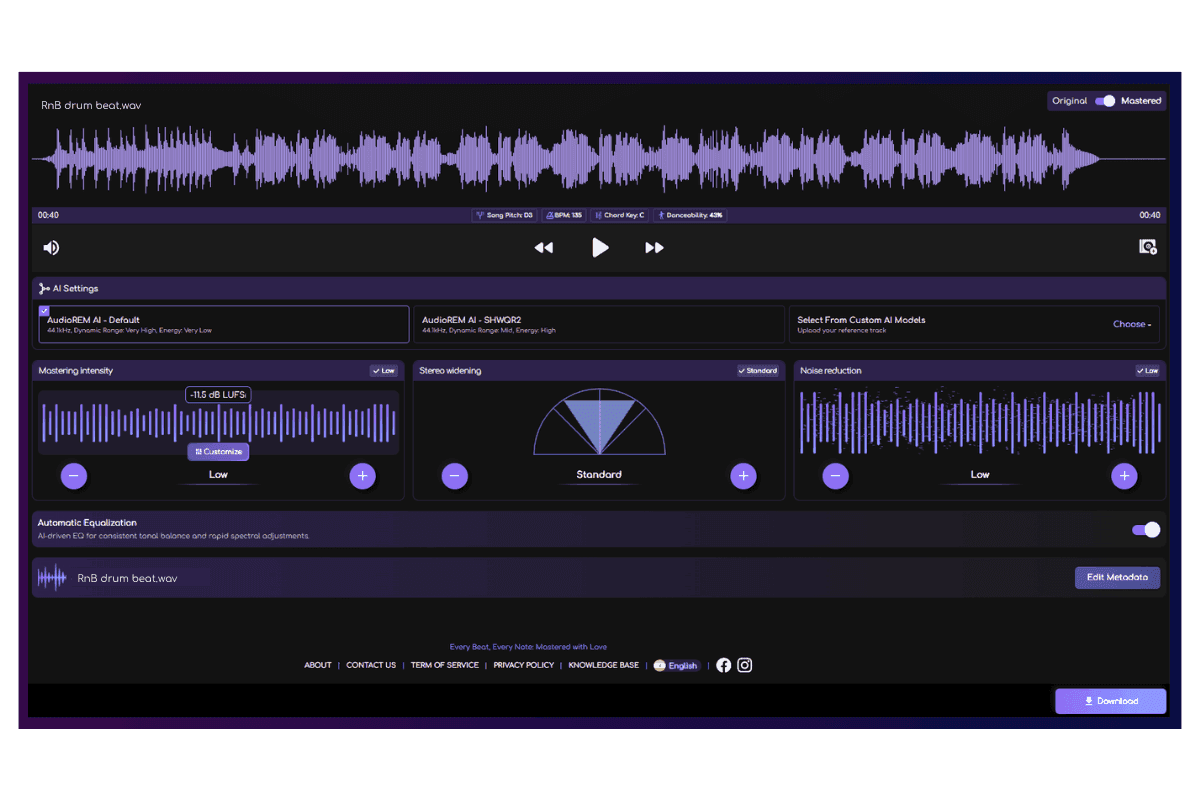
Task: Increase noise reduction with plus button
Action: (x=1124, y=476)
